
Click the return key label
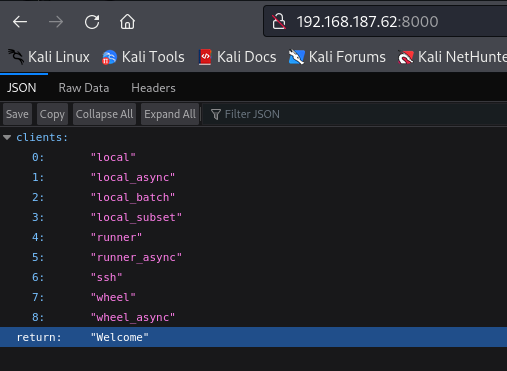tap(39, 337)
